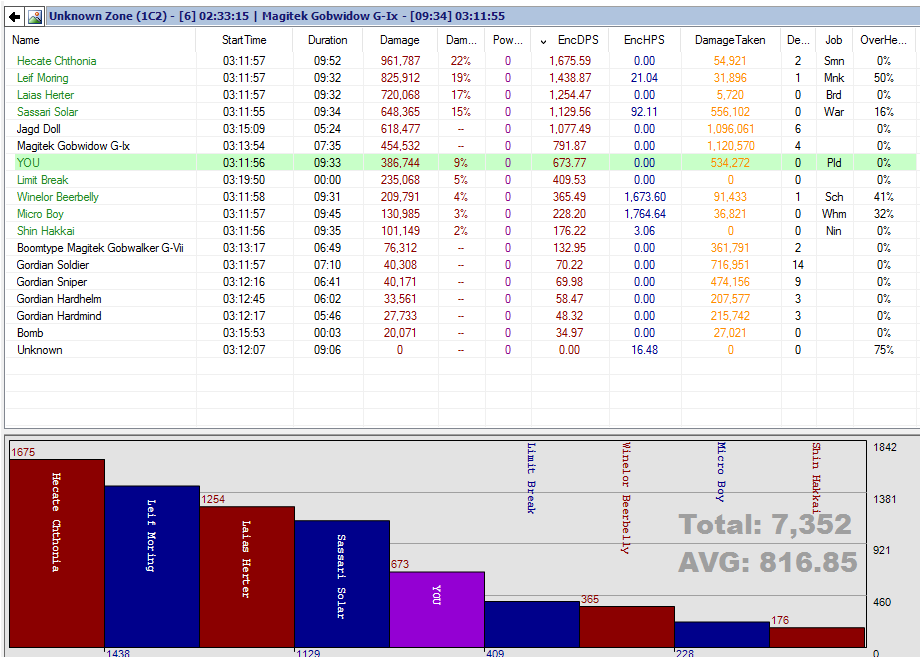
Task: Click the EncDPS sort arrow header
Action: coord(570,40)
